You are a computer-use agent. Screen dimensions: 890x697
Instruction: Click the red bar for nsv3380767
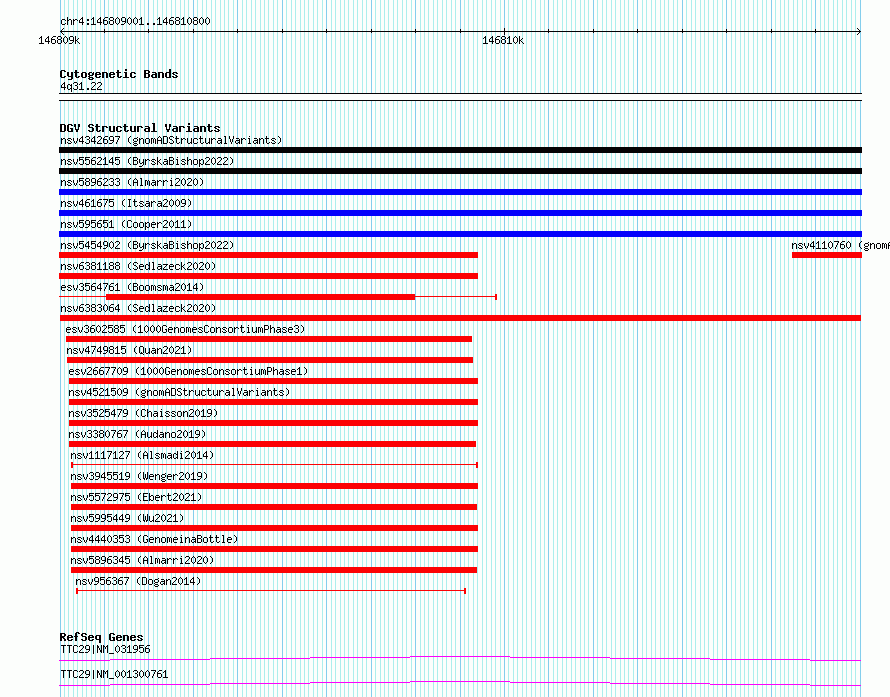pyautogui.click(x=272, y=444)
